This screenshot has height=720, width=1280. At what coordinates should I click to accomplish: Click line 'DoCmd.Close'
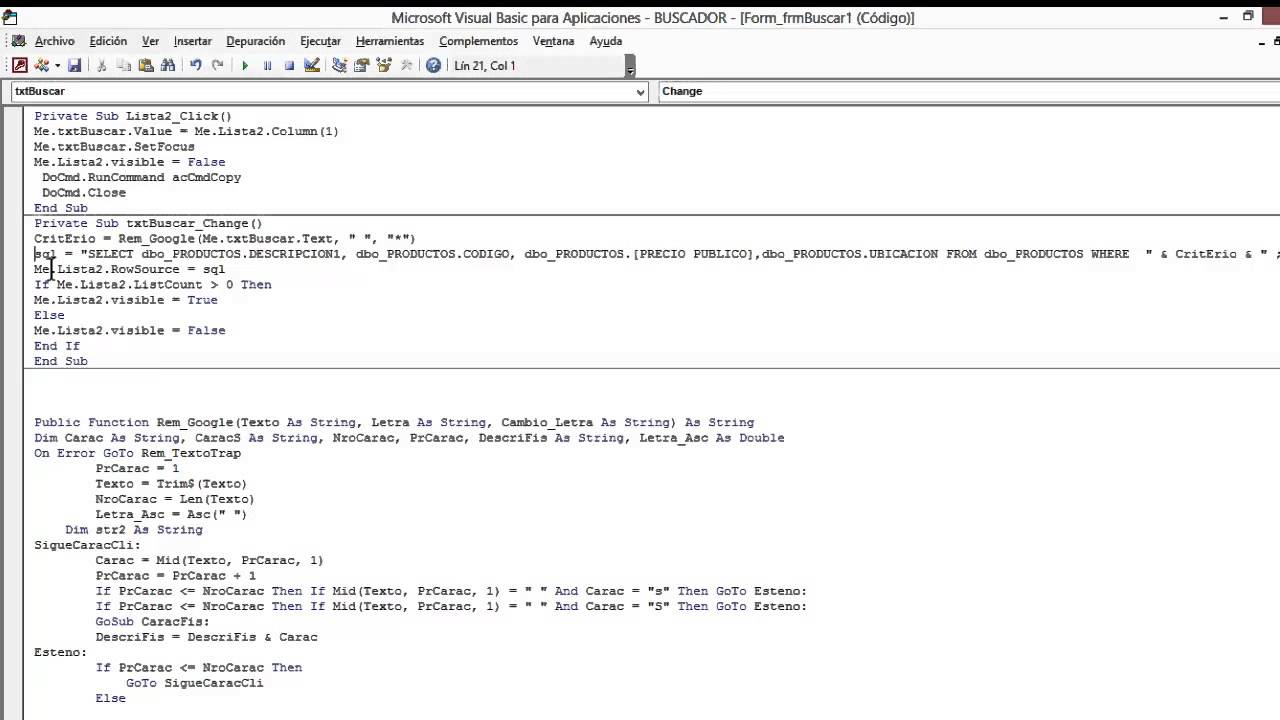coord(84,193)
